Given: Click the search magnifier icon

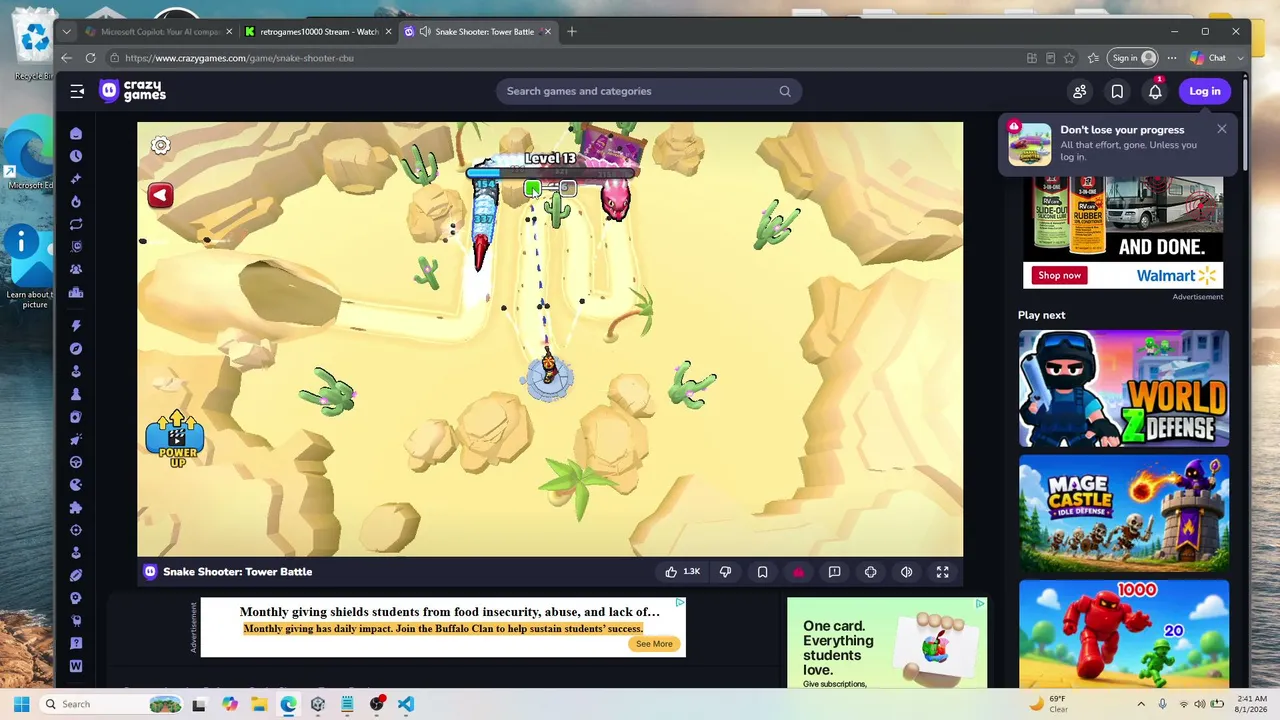Looking at the screenshot, I should 785,91.
